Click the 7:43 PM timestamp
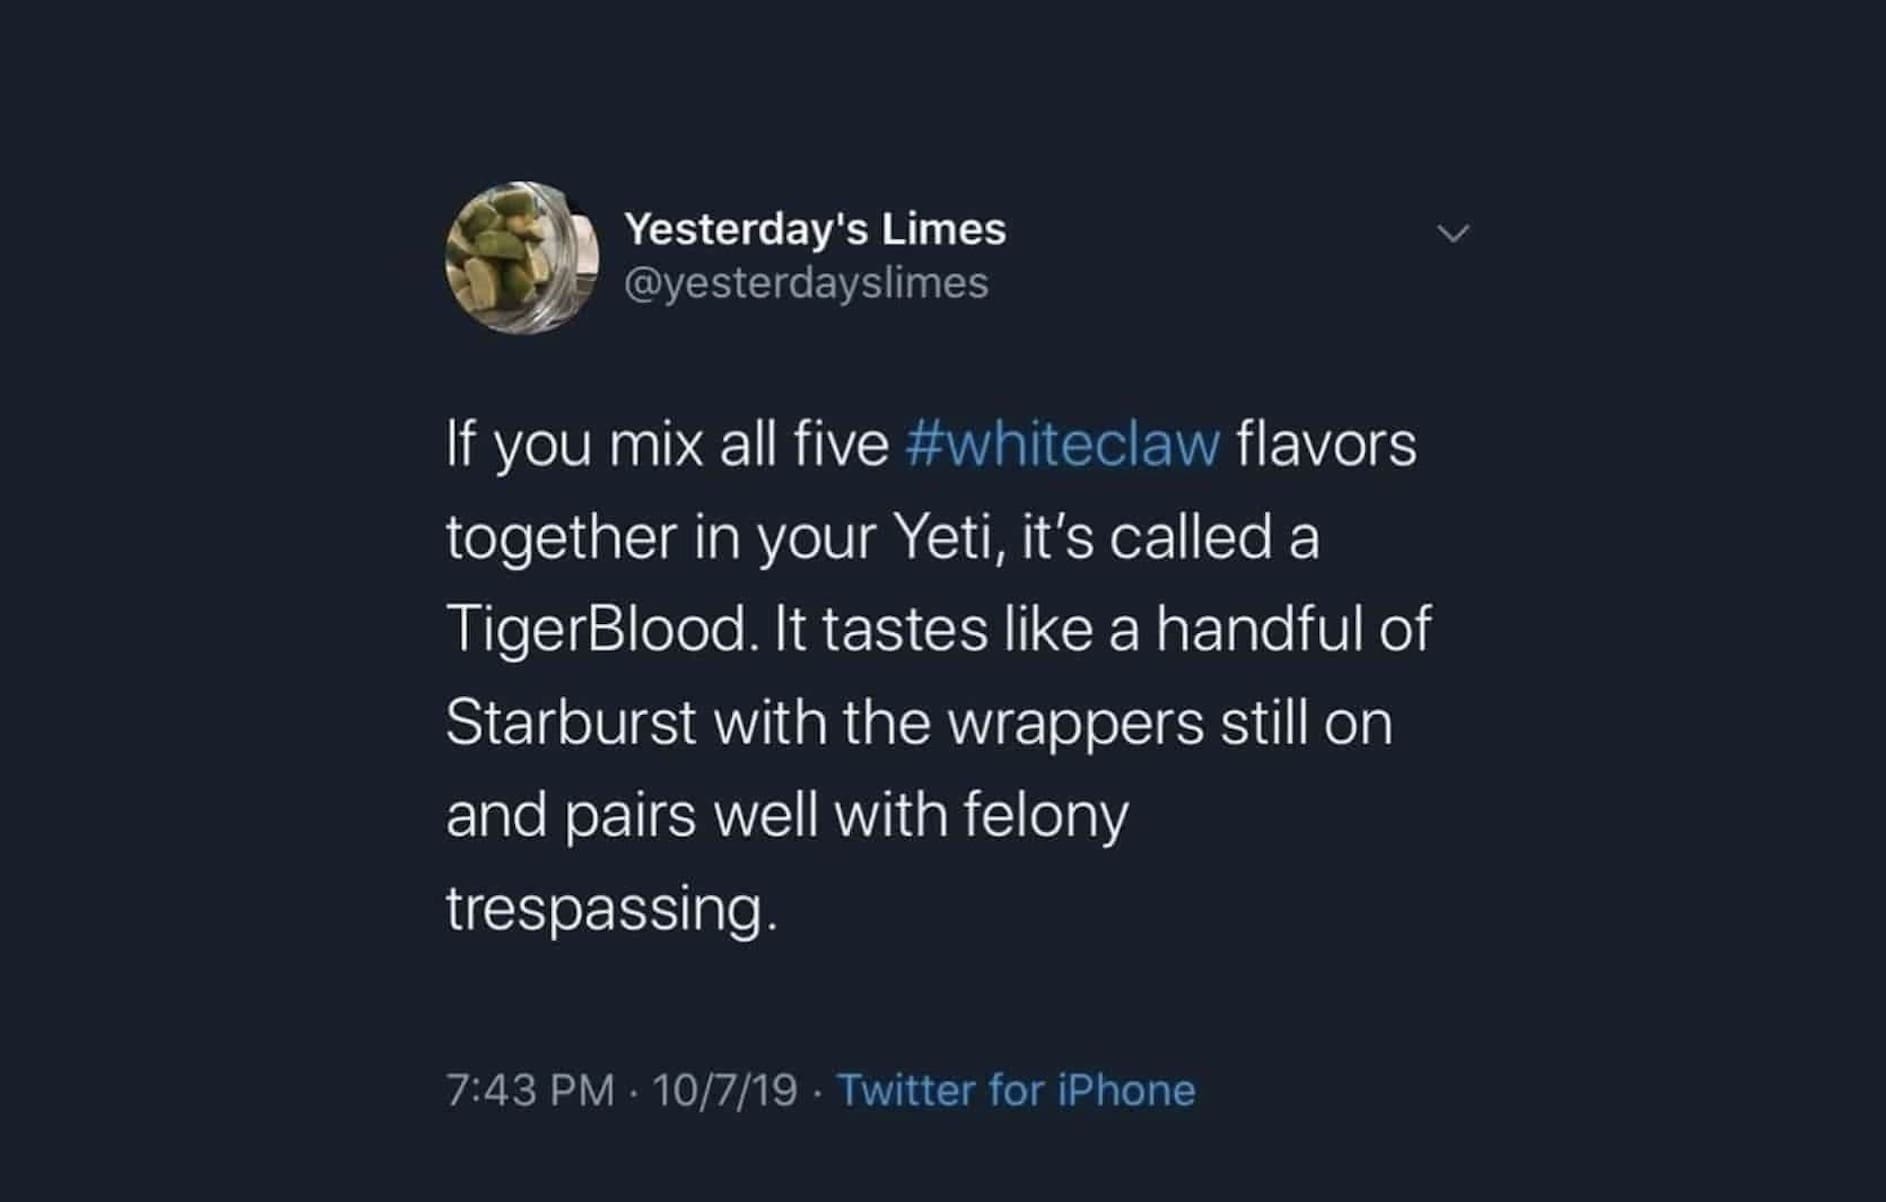This screenshot has width=1886, height=1202. pos(530,1090)
